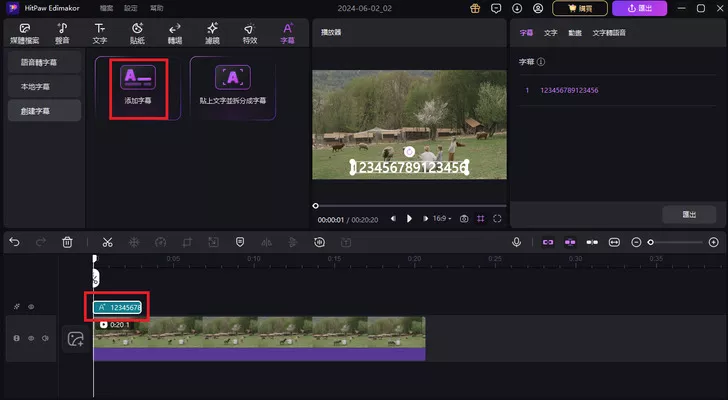
Task: Click the download icon in title bar
Action: pyautogui.click(x=517, y=8)
